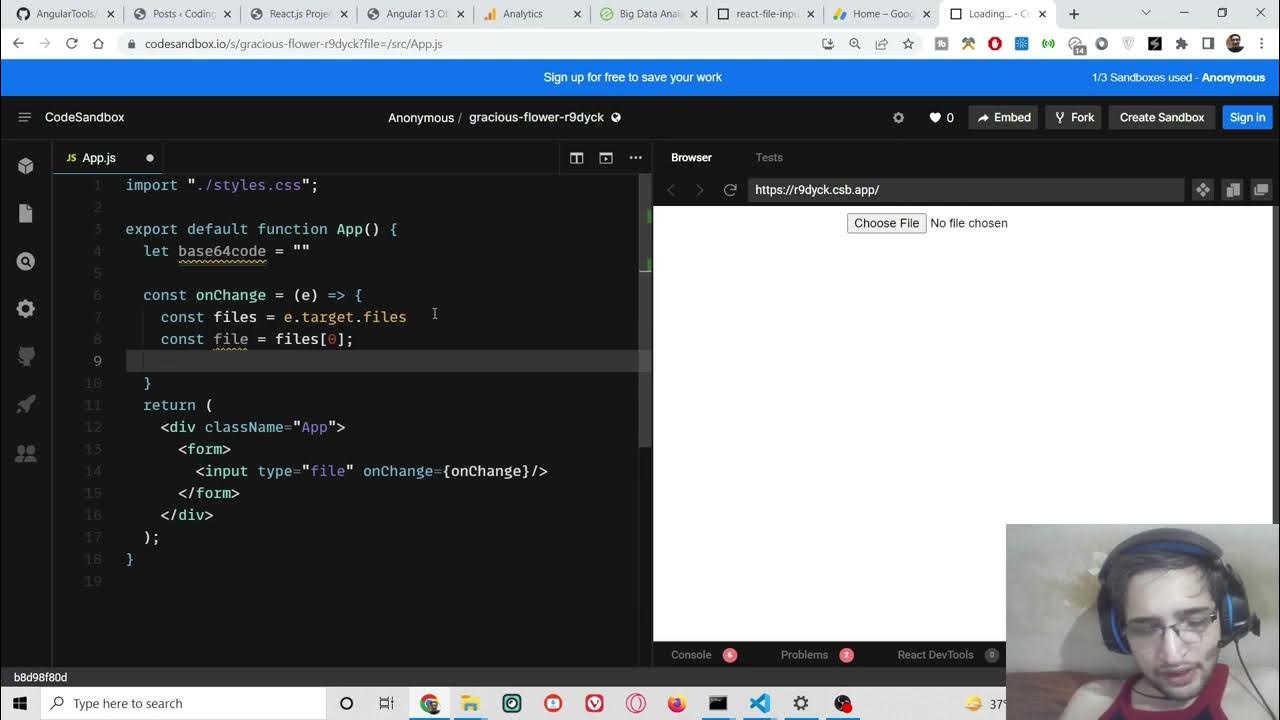
Task: Click the Windows taskbar search box
Action: pos(185,703)
